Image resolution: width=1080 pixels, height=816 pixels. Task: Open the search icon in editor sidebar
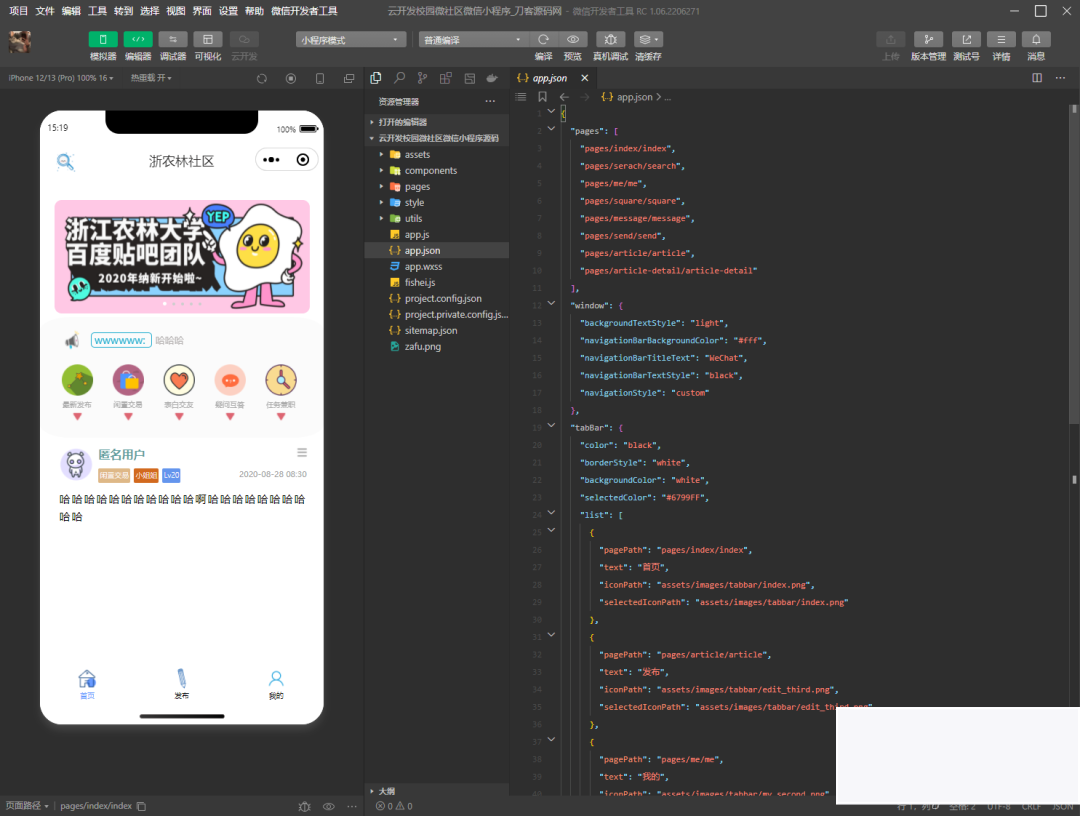tap(399, 78)
